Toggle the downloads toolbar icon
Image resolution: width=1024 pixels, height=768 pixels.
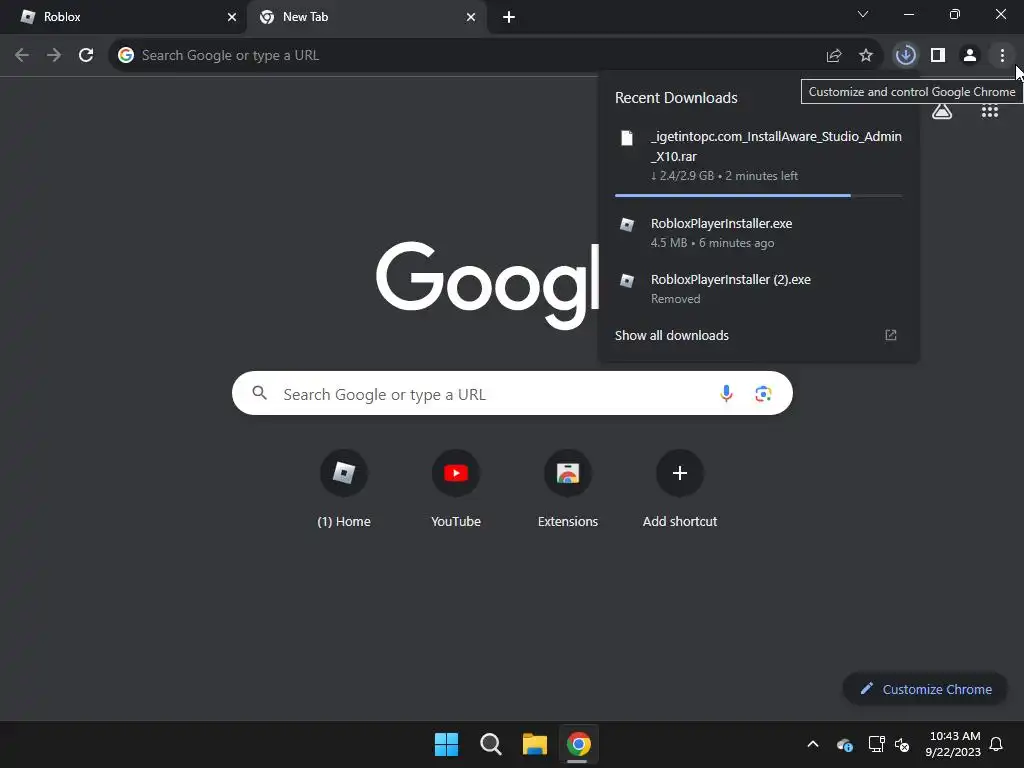[x=906, y=56]
